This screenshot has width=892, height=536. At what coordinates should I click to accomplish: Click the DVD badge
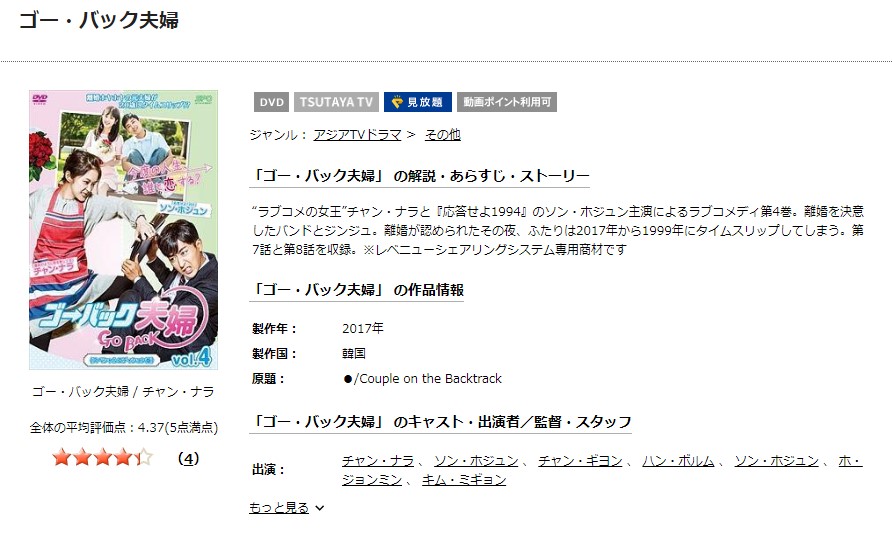[271, 102]
